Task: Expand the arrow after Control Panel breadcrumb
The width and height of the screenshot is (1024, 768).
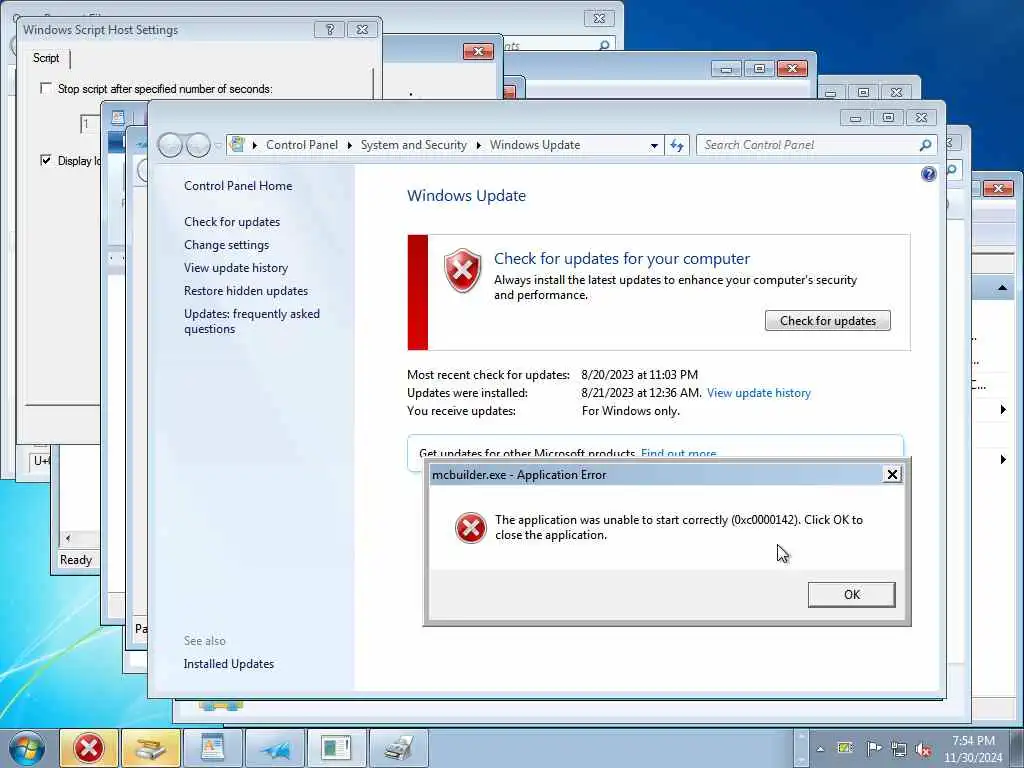Action: [x=349, y=145]
